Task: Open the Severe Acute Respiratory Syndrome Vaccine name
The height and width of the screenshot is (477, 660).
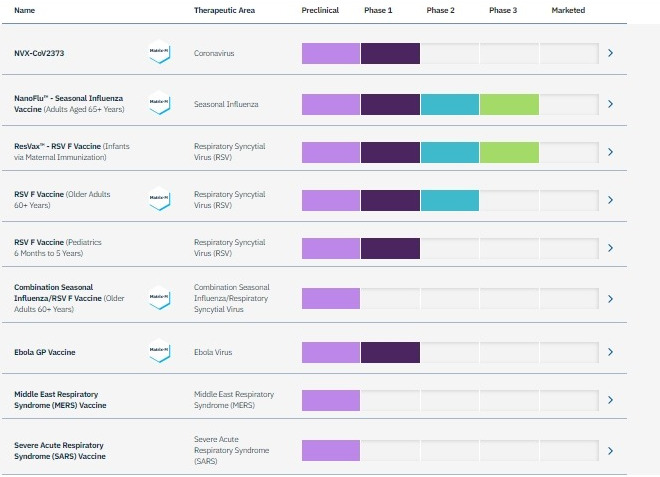Action: 60,450
